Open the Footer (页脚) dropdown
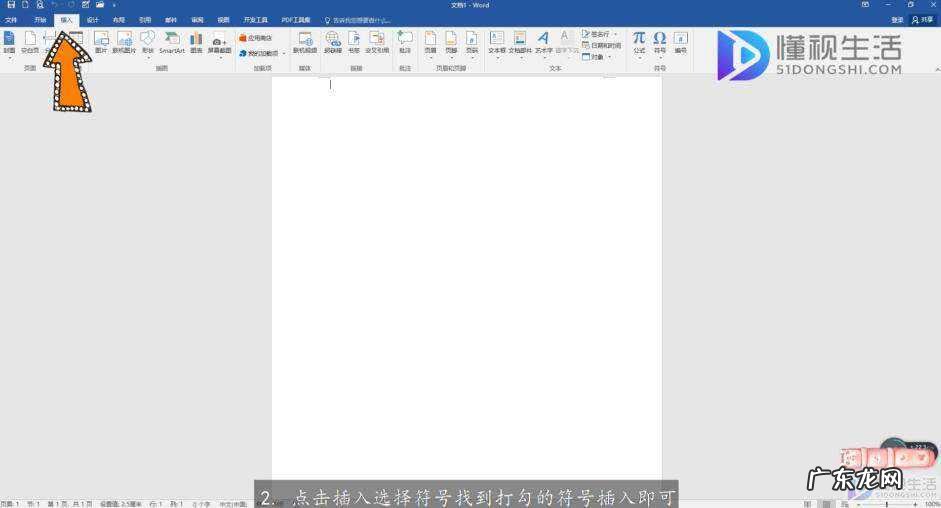Screen dimensions: 941x508 pyautogui.click(x=451, y=44)
